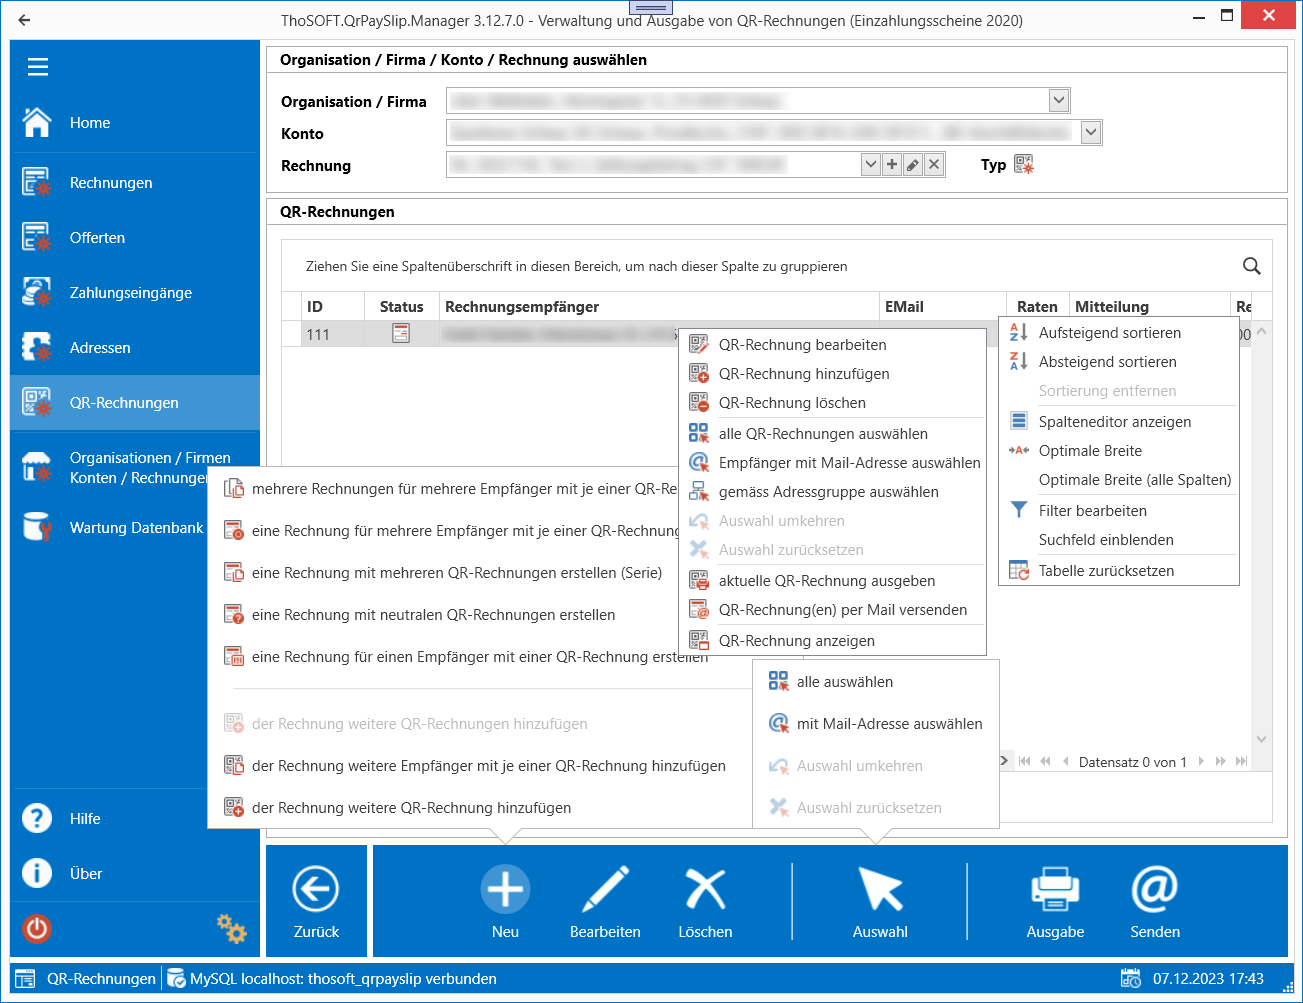Open Zahlungseingänge in the sidebar
1303x1003 pixels.
click(135, 293)
